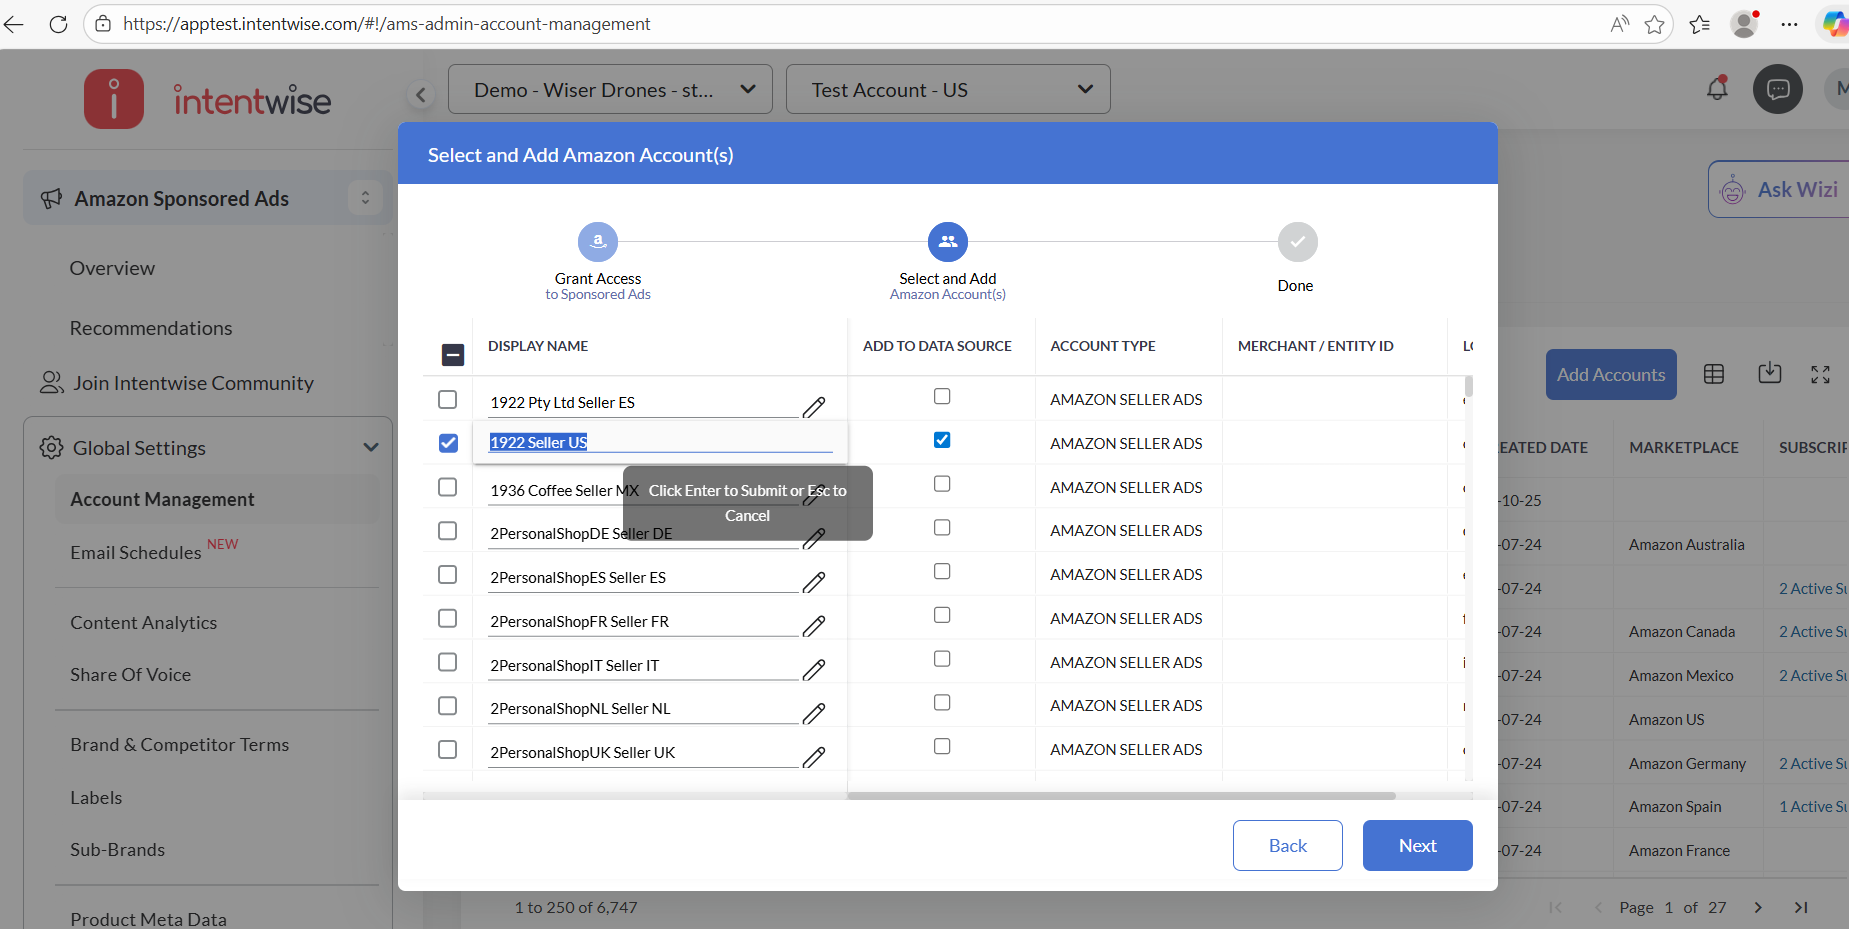The image size is (1849, 929).
Task: Refresh the browser page
Action: tap(58, 24)
